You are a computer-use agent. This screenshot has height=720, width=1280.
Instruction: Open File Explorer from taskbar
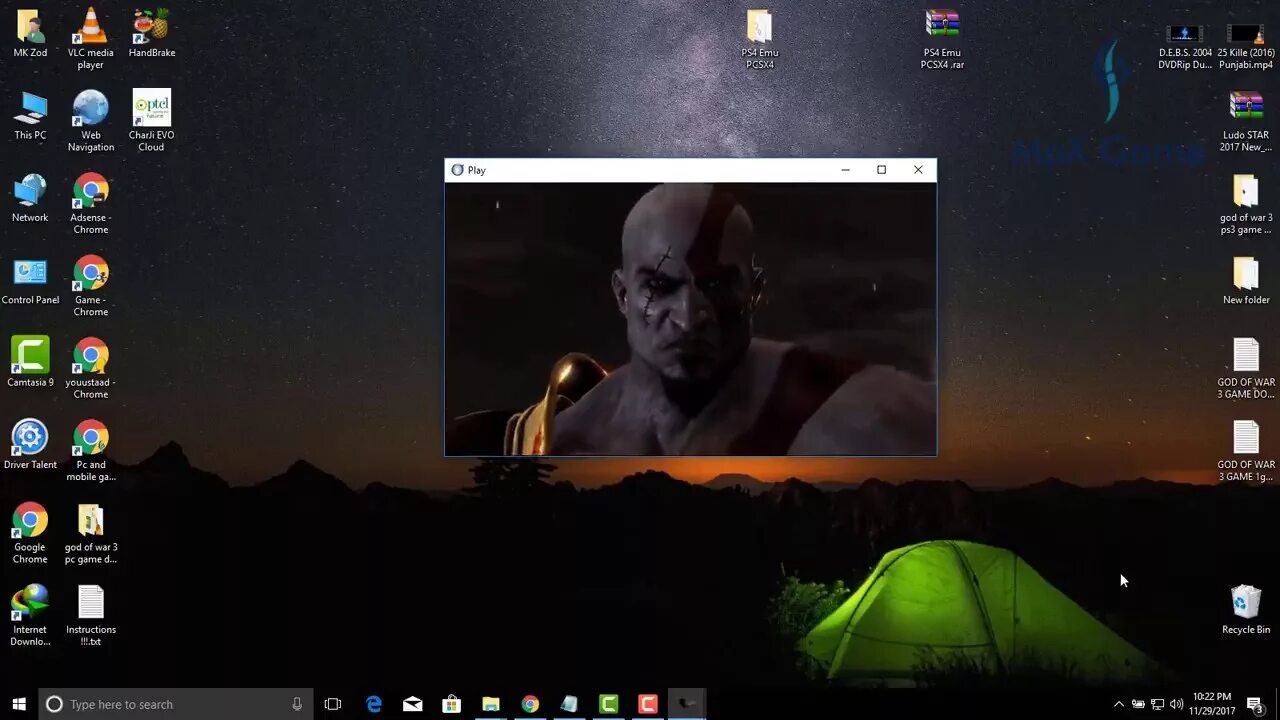[x=491, y=704]
